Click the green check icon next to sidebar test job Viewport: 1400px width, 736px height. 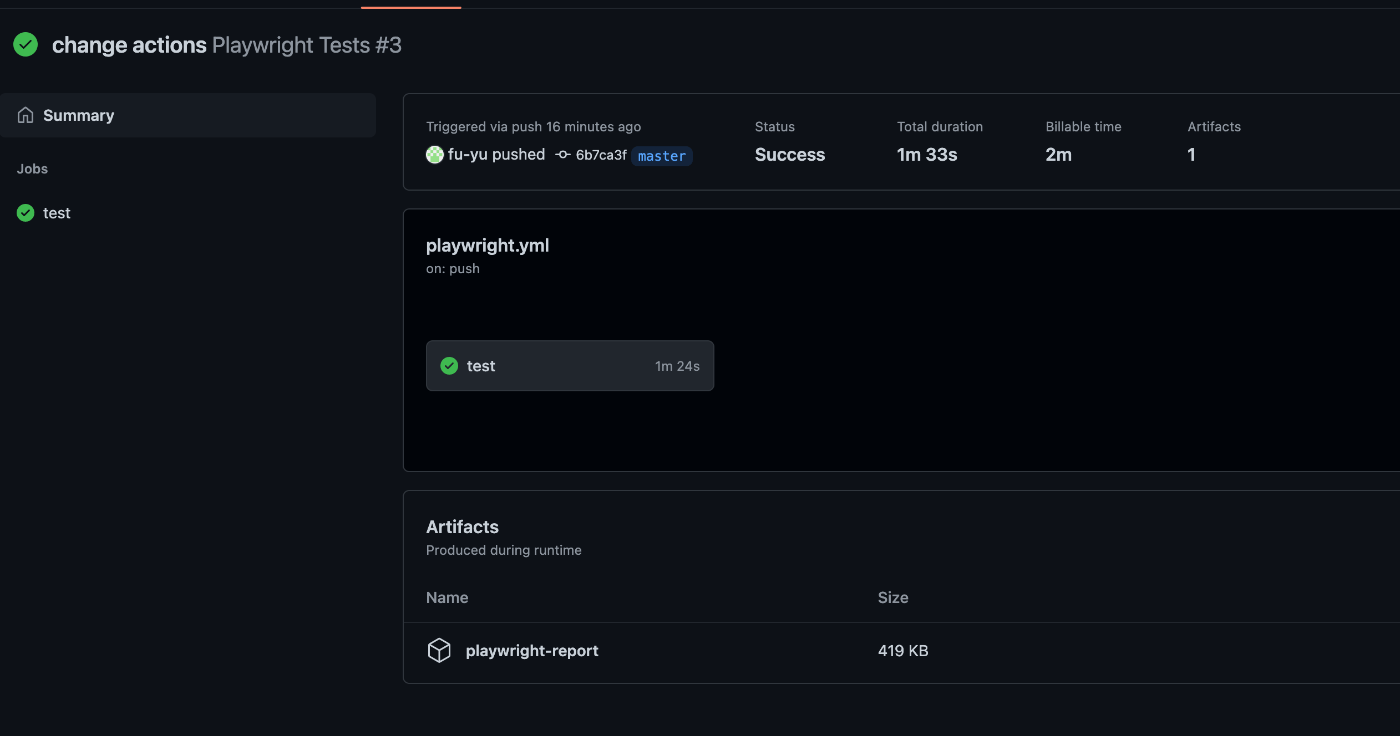click(x=26, y=213)
